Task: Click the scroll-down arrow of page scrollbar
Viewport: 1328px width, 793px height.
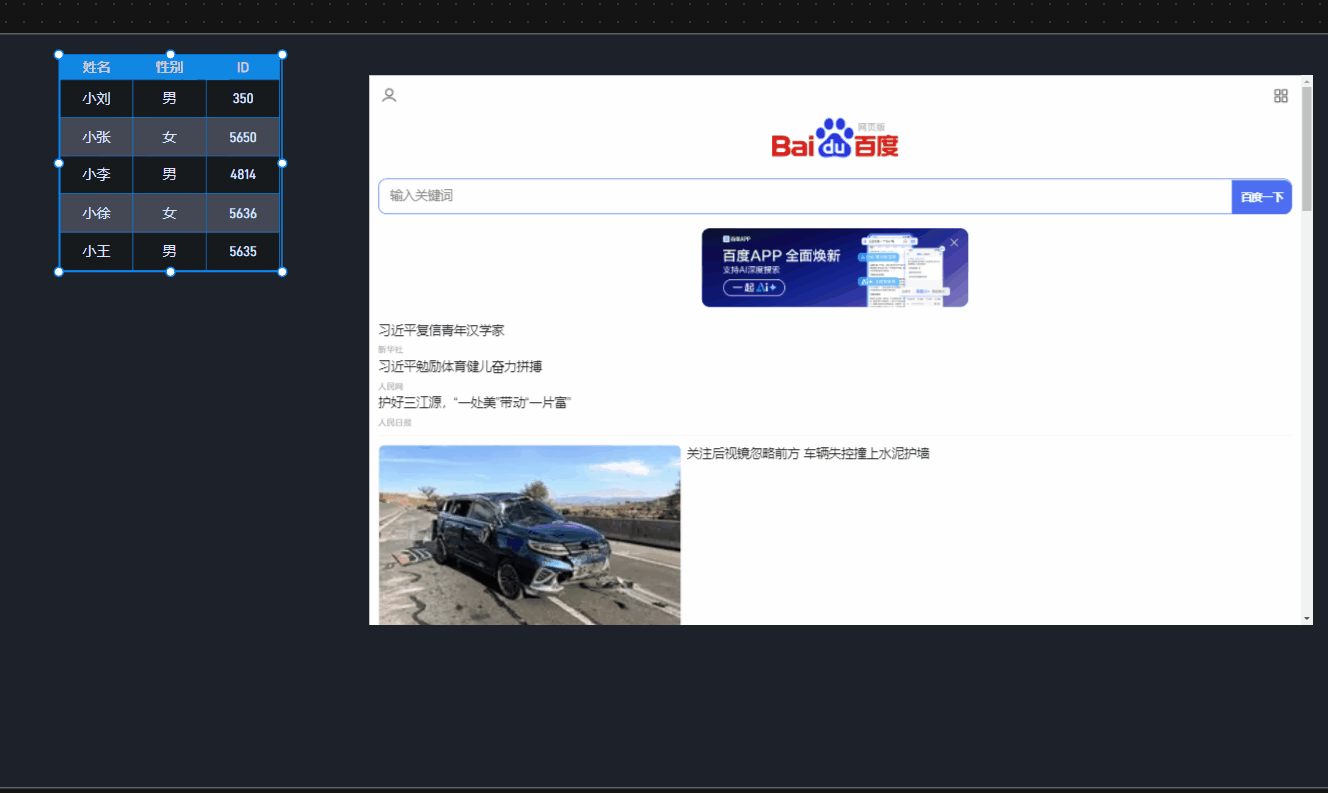Action: [1306, 619]
